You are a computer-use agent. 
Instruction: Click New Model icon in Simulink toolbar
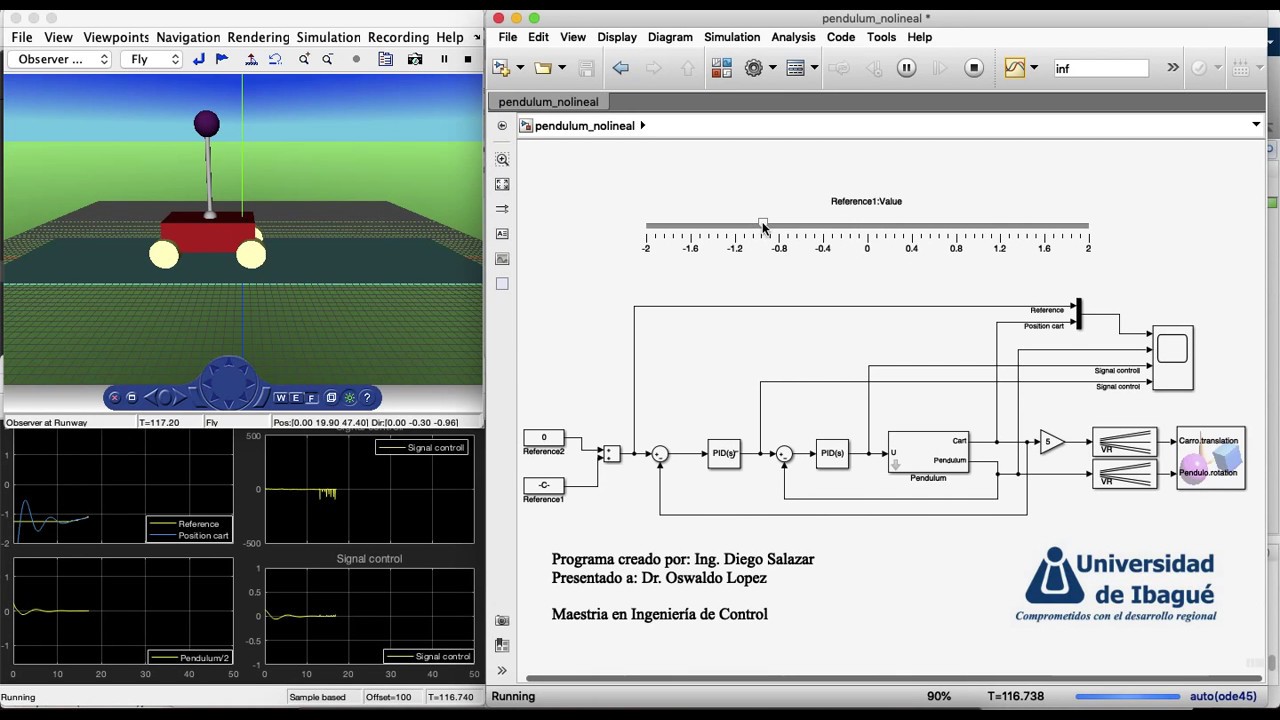pos(501,68)
